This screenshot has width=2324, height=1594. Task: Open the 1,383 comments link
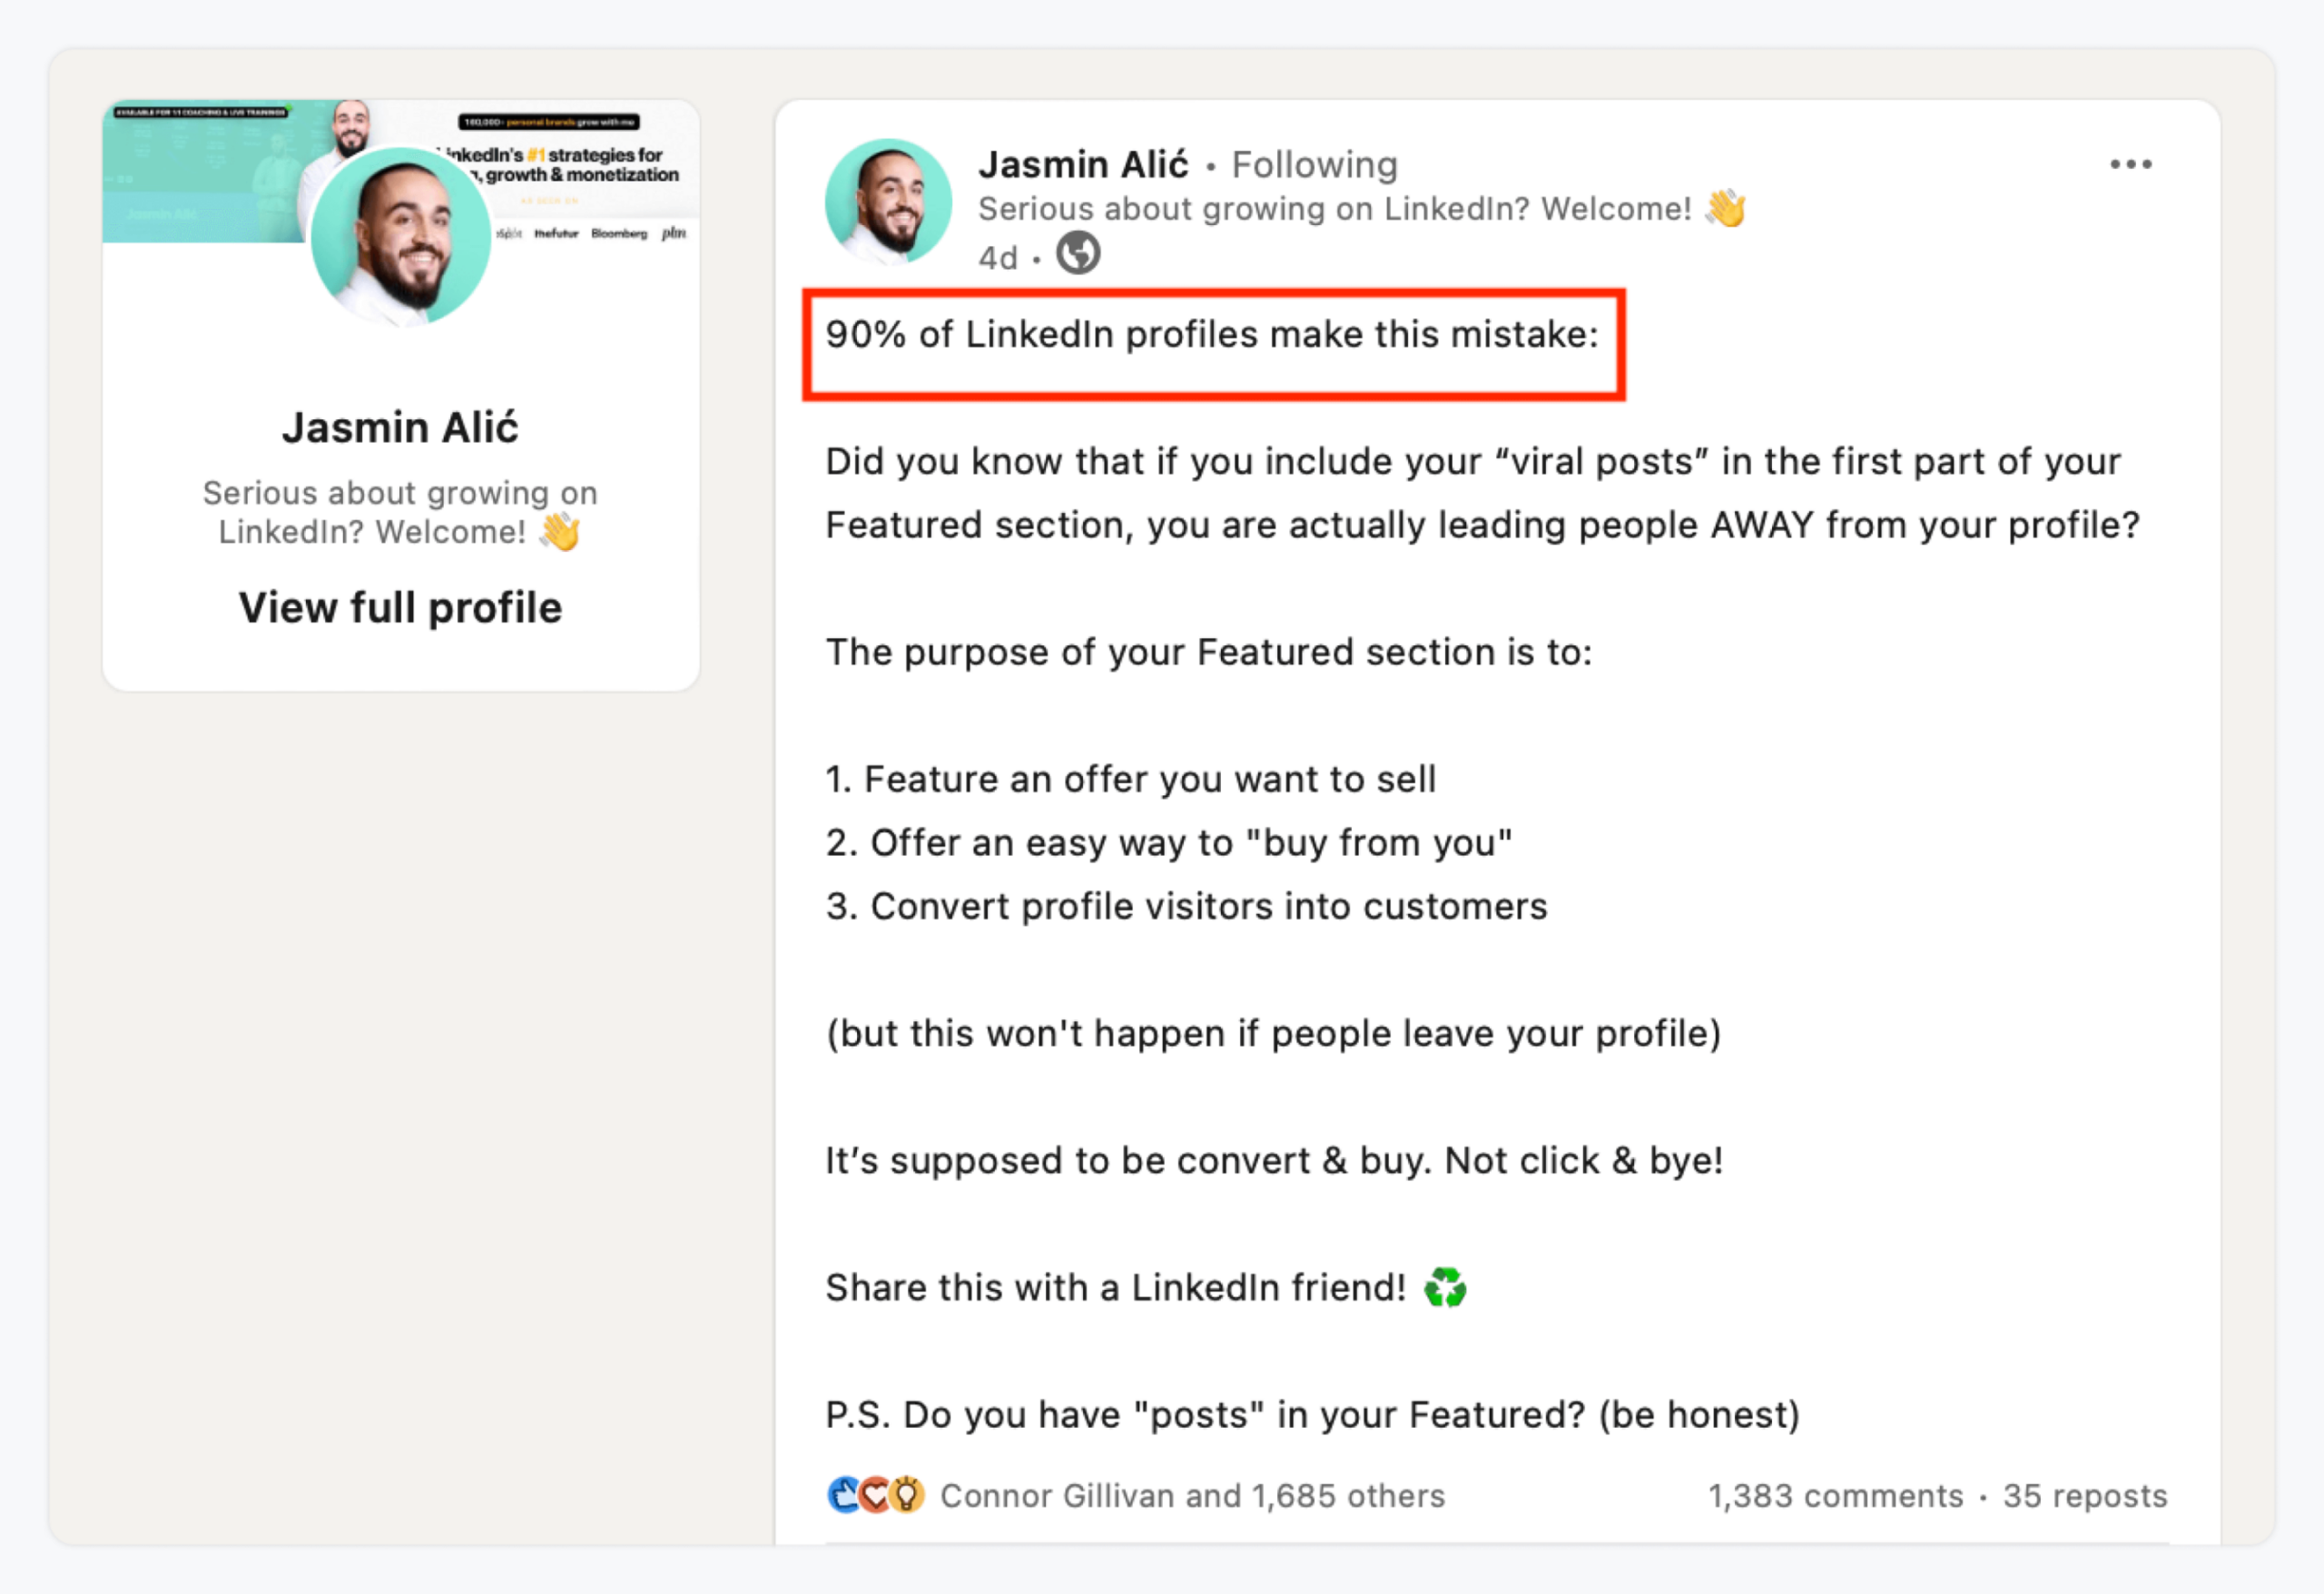pos(1835,1496)
